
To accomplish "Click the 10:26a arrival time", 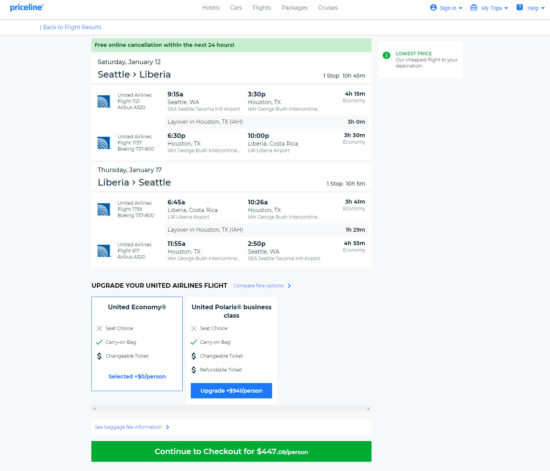I will pyautogui.click(x=257, y=202).
